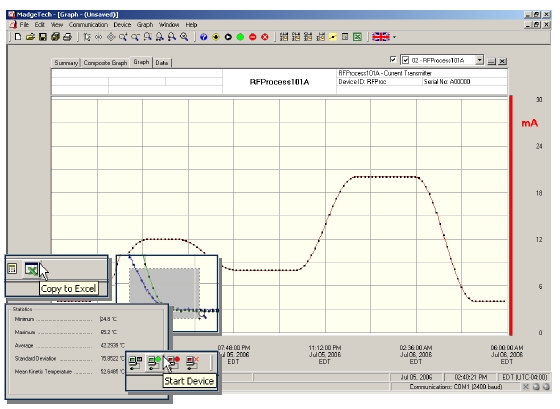The image size is (560, 409).
Task: Open the Help menu
Action: coord(191,25)
